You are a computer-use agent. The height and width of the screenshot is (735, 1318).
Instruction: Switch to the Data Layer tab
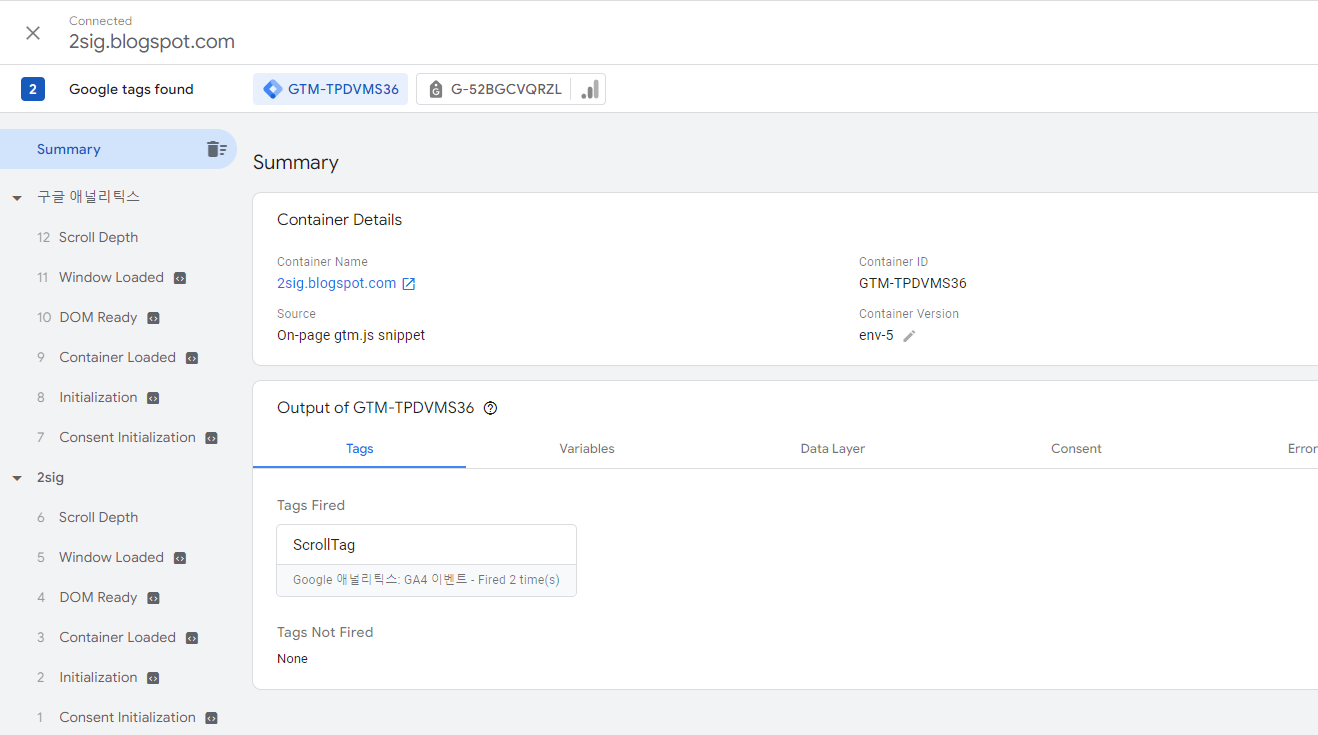[x=833, y=449]
